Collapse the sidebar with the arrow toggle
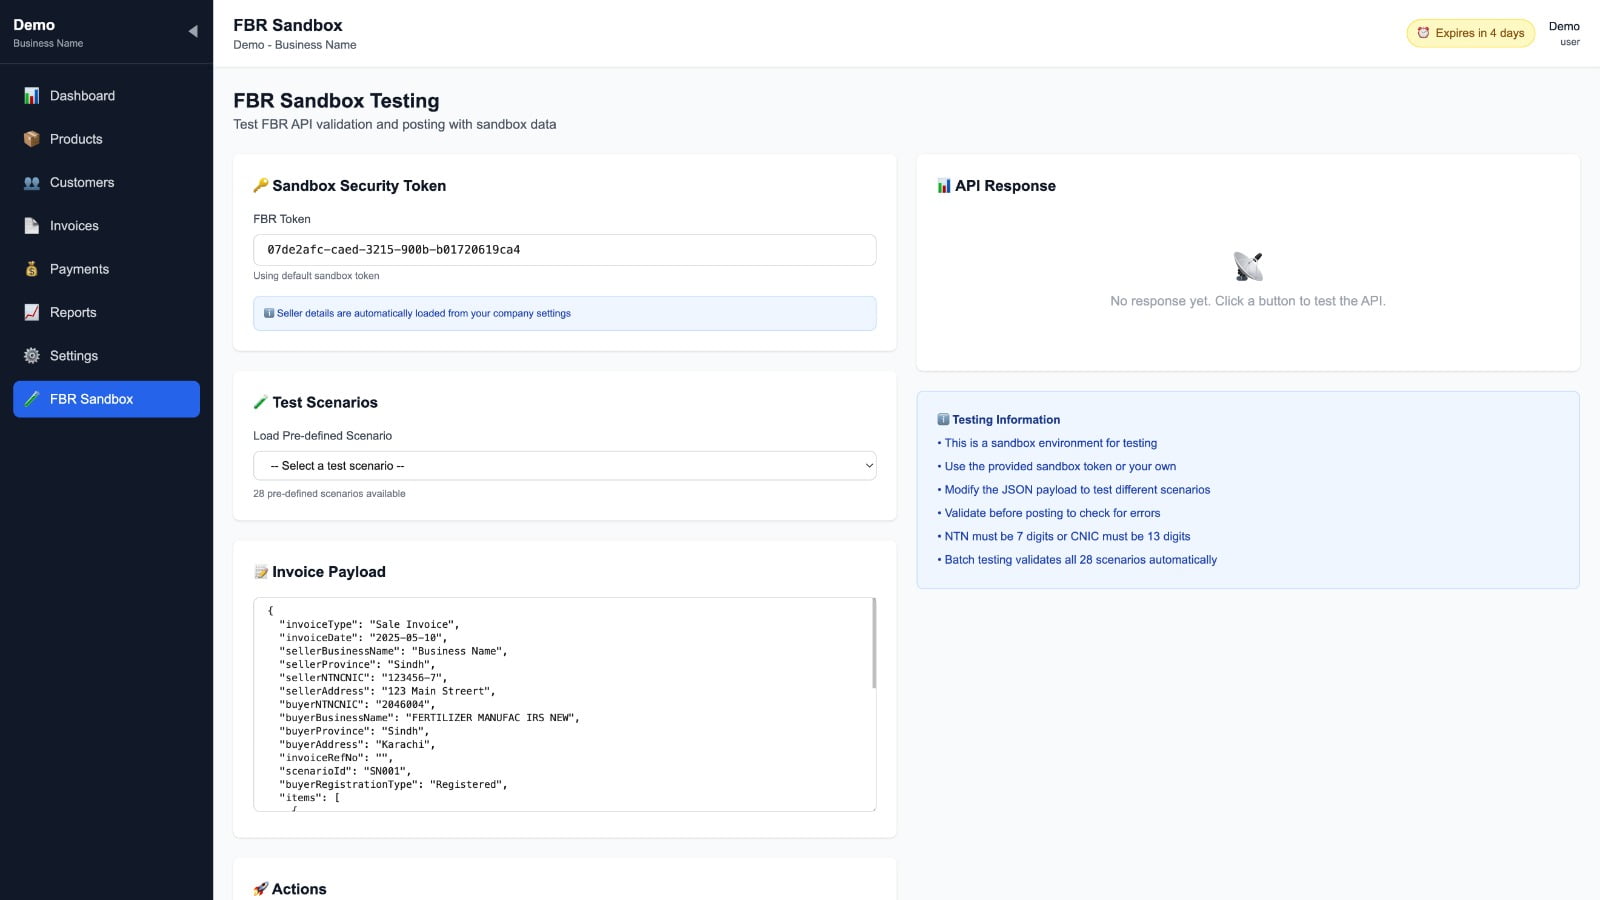The height and width of the screenshot is (900, 1600). pyautogui.click(x=191, y=31)
